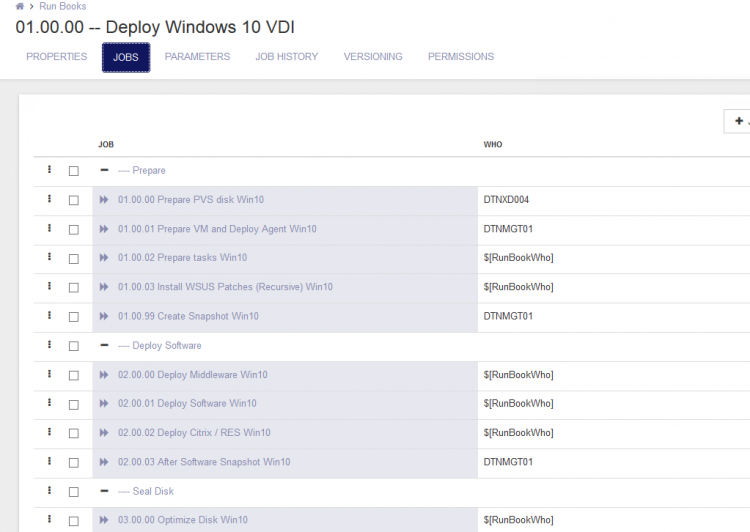This screenshot has width=750, height=532.
Task: Select the JOBS tab
Action: click(126, 57)
